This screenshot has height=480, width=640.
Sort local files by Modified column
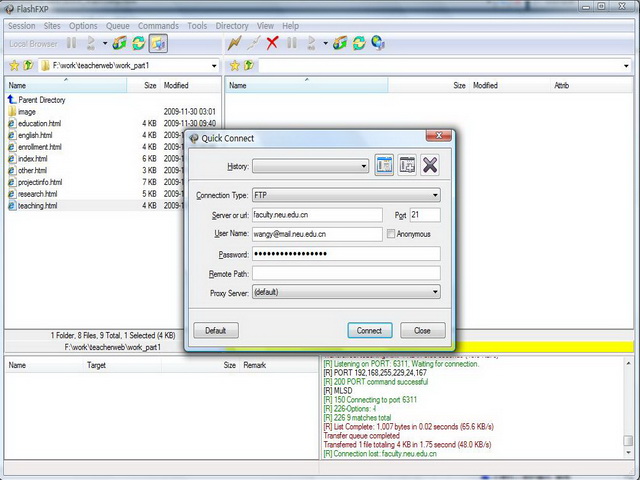(190, 85)
